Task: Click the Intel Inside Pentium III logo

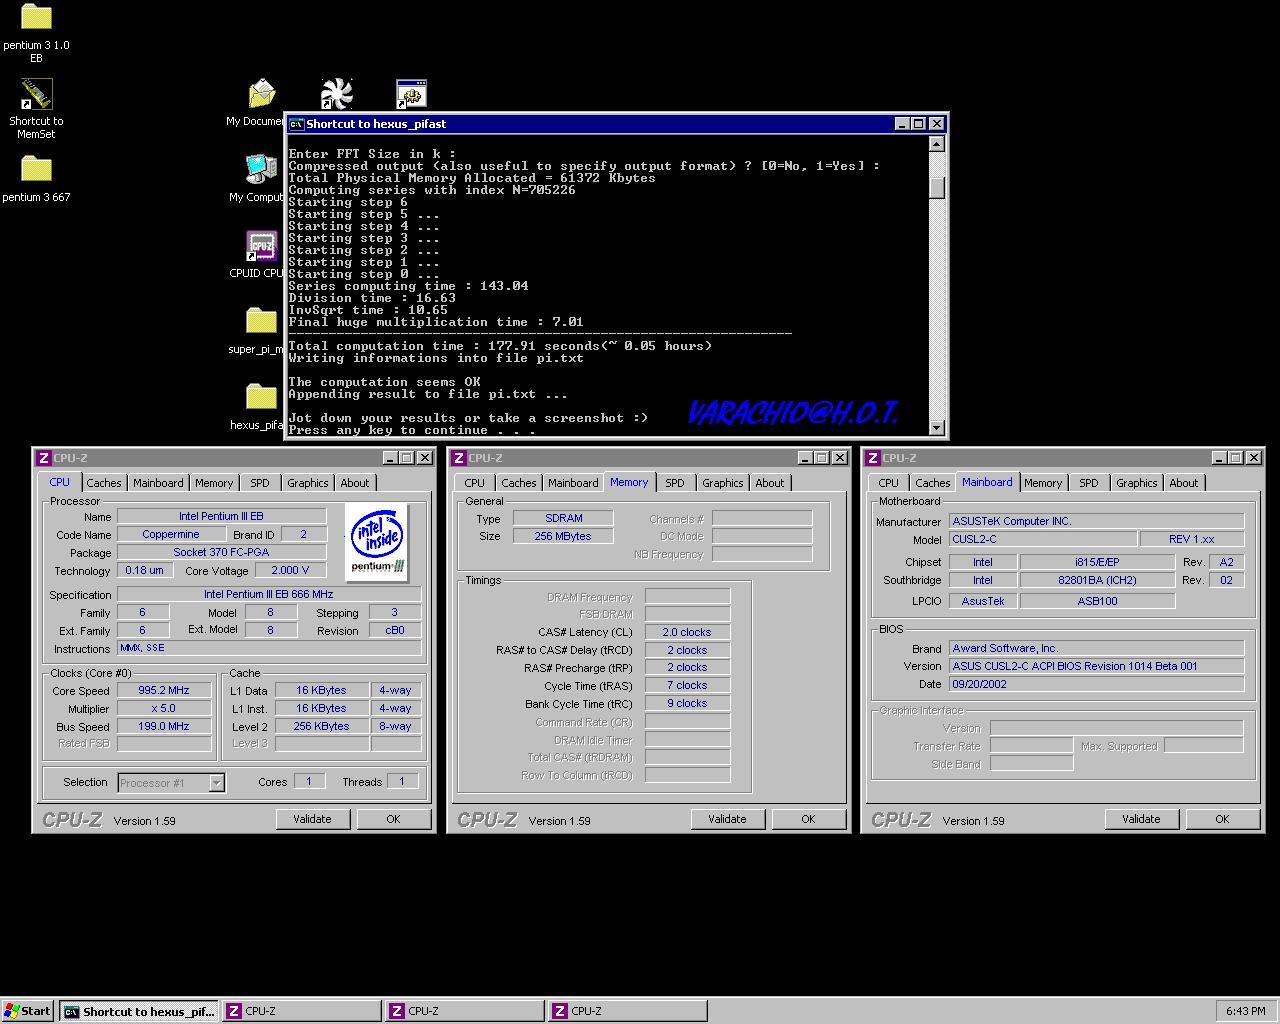Action: pos(377,542)
